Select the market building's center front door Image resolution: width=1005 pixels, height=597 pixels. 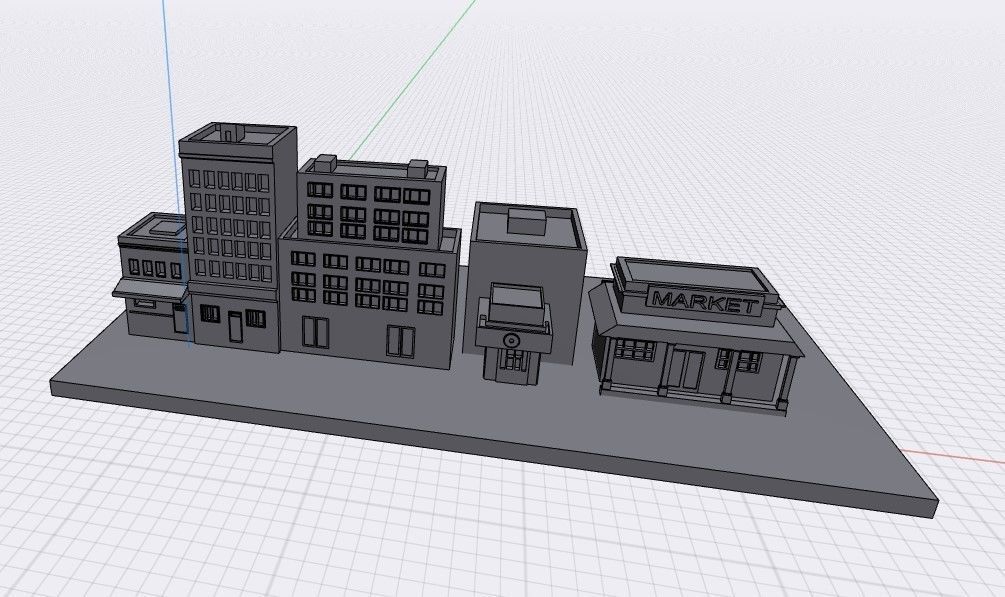686,368
